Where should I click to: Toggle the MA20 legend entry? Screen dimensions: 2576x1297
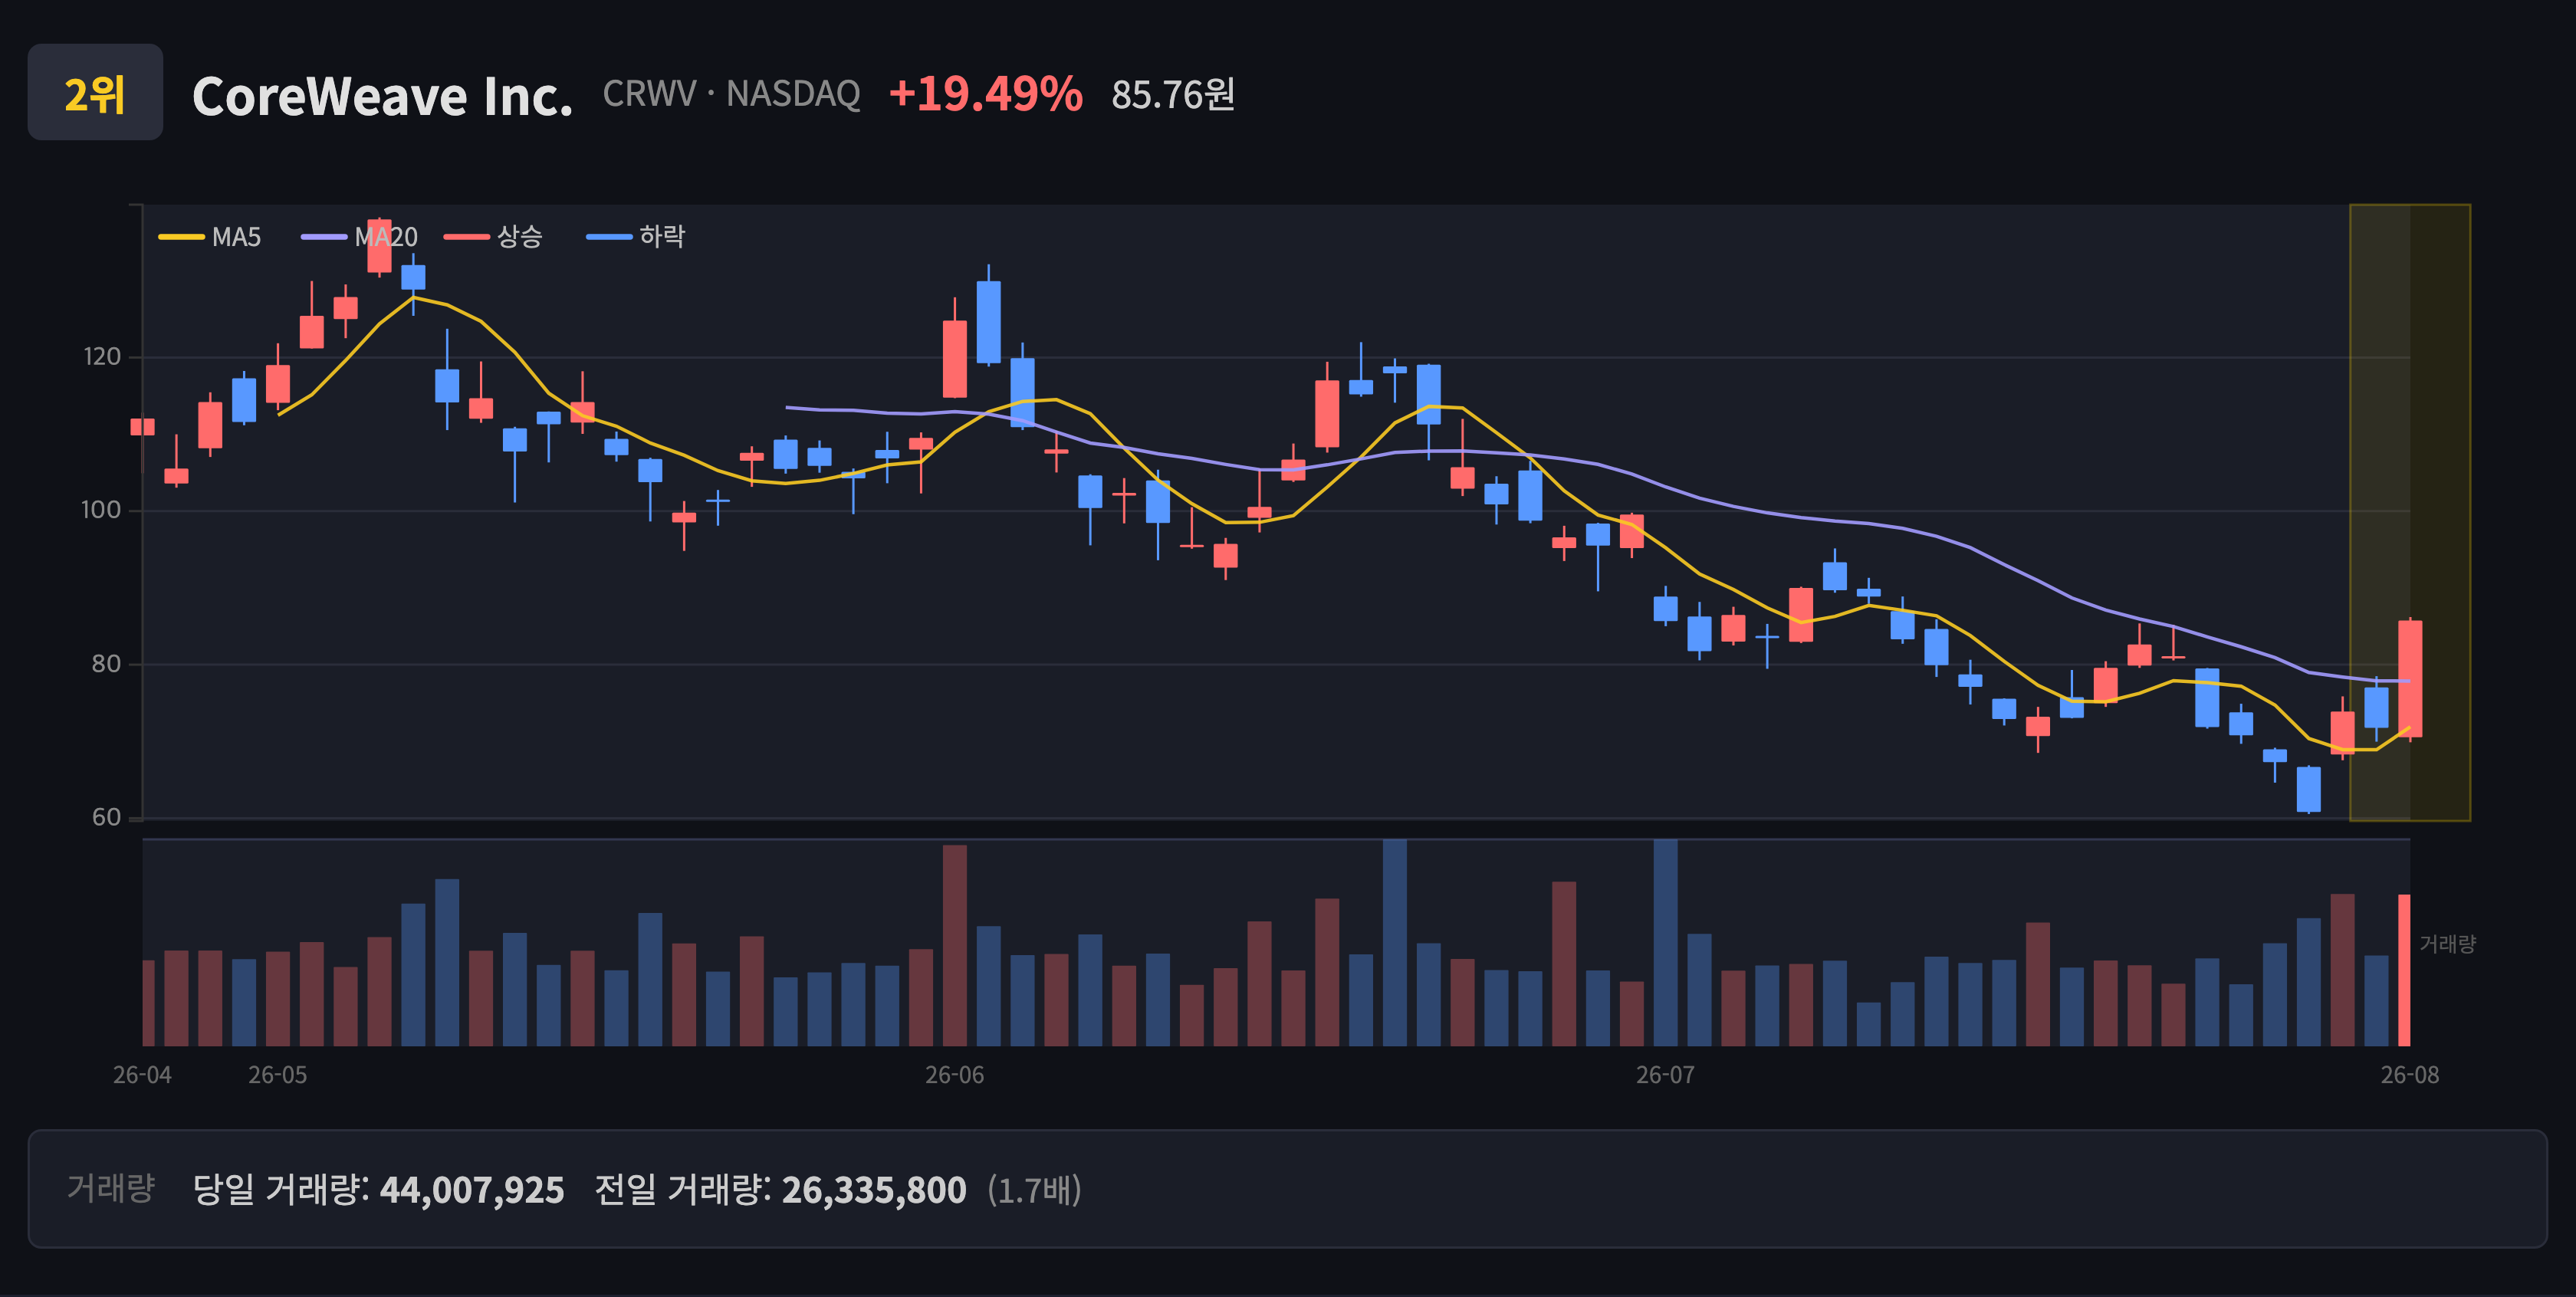pos(359,237)
